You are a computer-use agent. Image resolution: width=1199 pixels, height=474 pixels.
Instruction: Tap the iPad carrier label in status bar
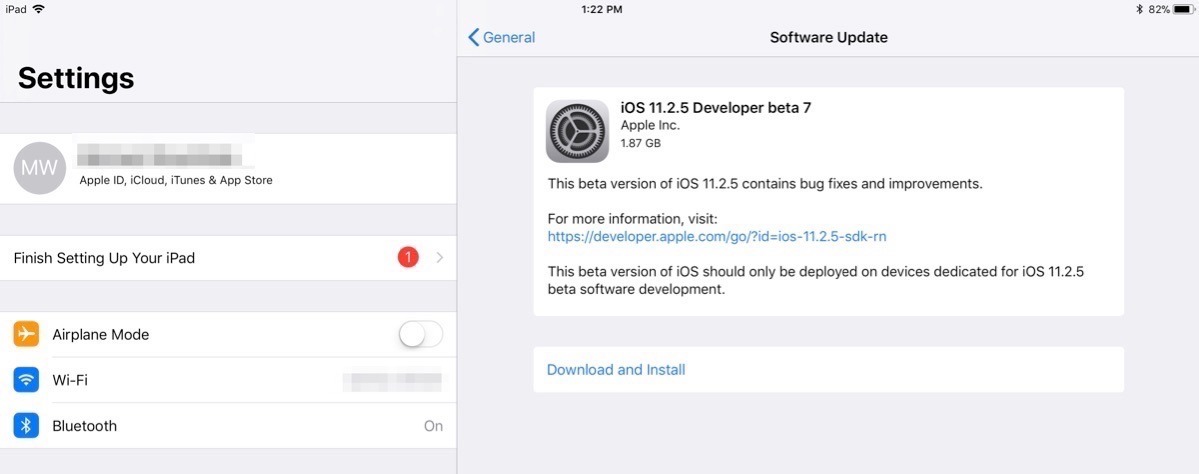[x=16, y=9]
